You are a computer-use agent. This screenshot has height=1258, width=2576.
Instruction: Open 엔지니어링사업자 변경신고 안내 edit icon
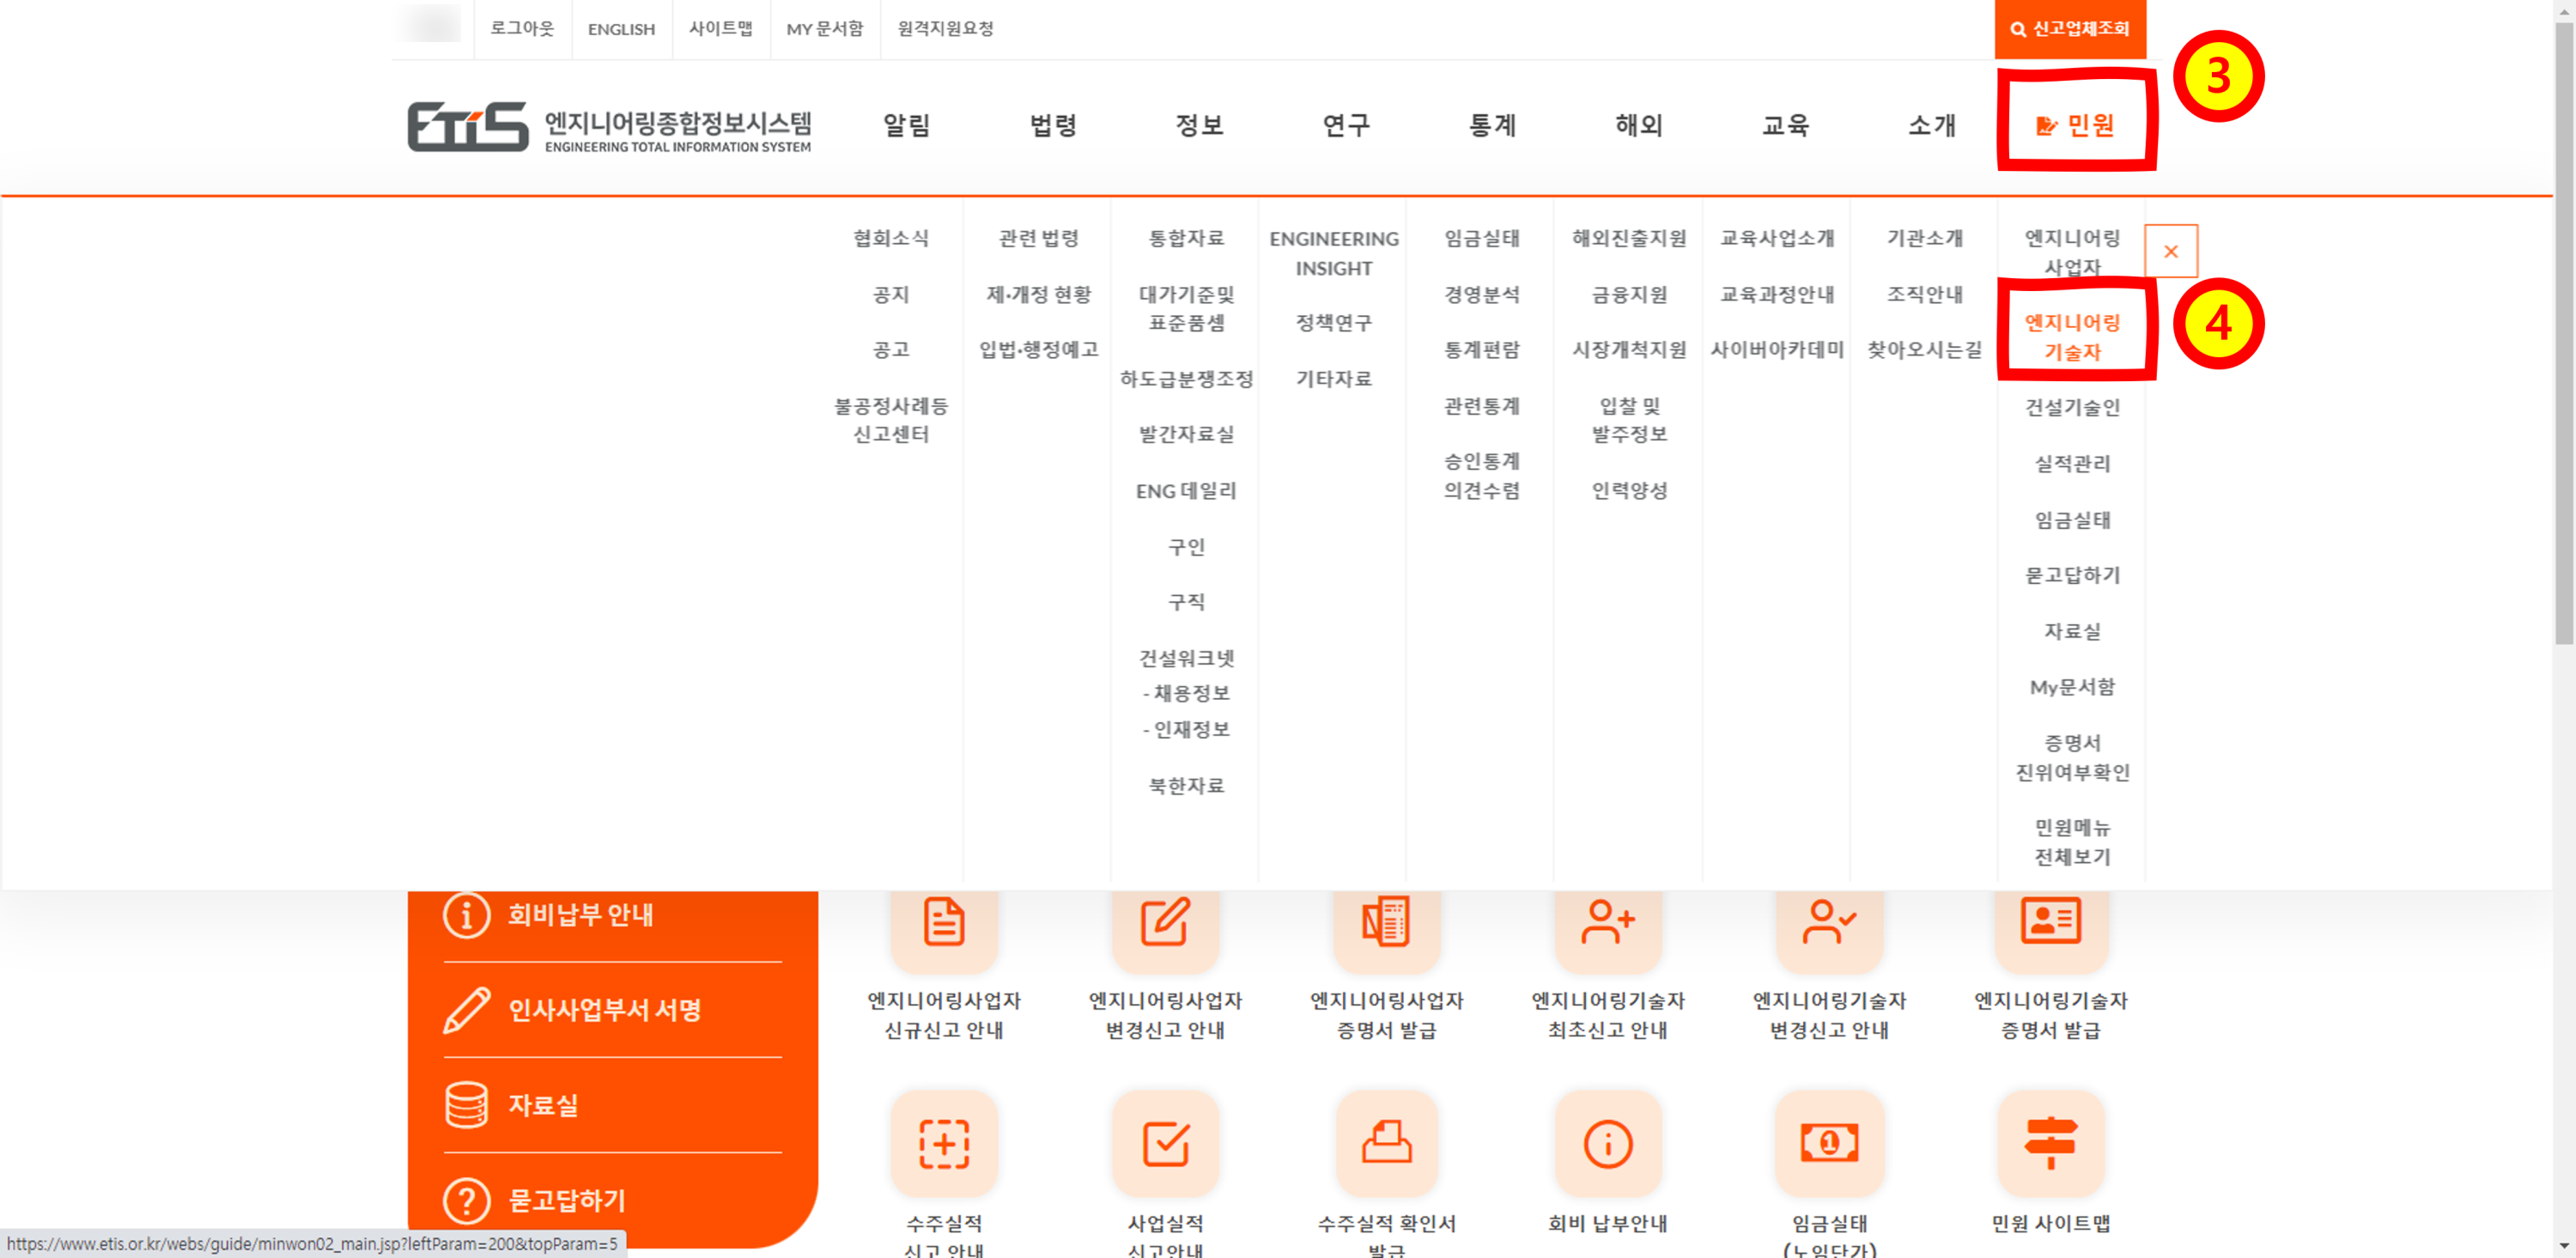pos(1164,921)
